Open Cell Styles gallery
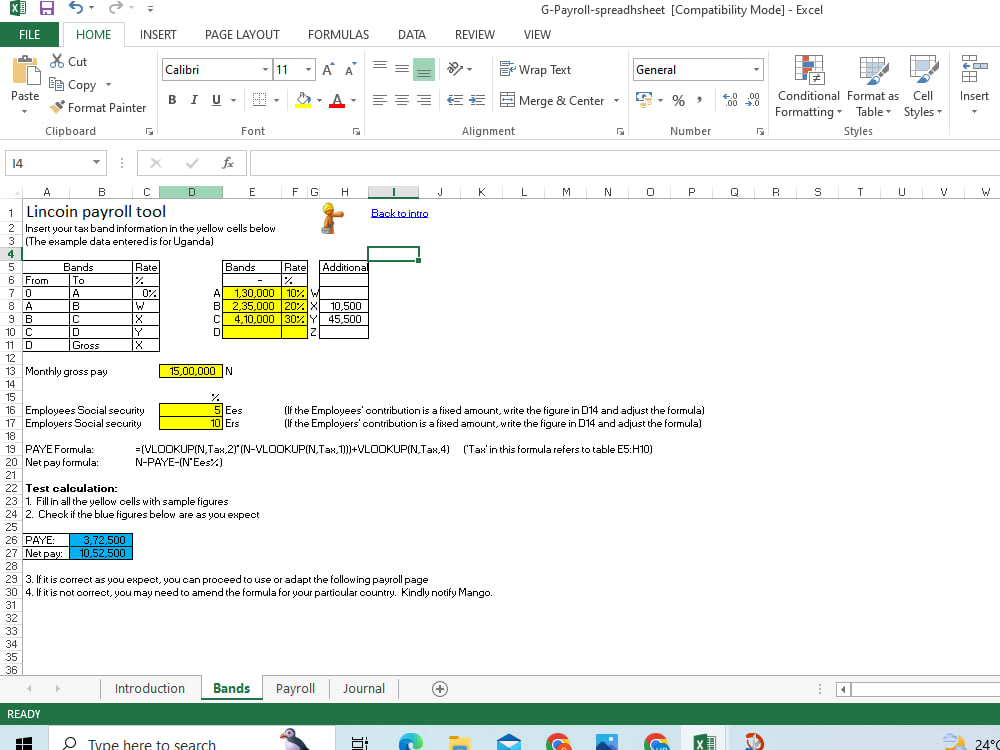This screenshot has width=1000, height=750. pos(923,87)
